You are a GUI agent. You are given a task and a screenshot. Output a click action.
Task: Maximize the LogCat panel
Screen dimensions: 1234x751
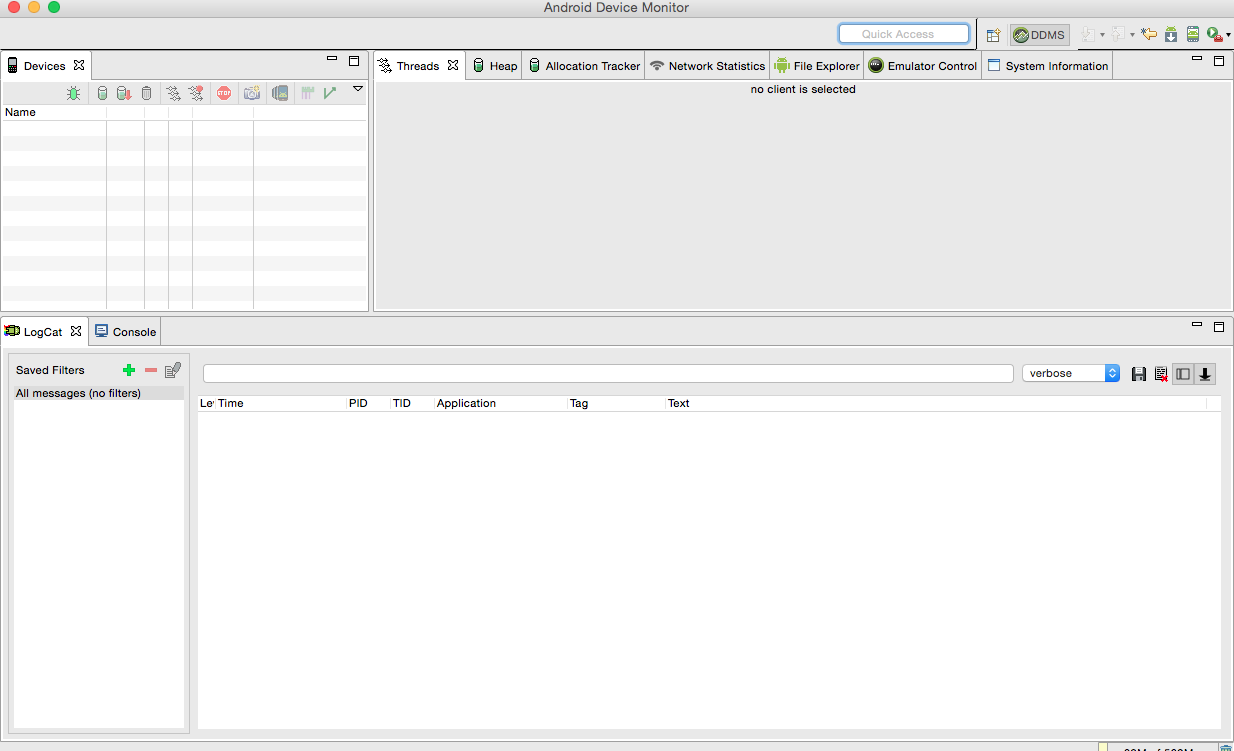[1219, 327]
